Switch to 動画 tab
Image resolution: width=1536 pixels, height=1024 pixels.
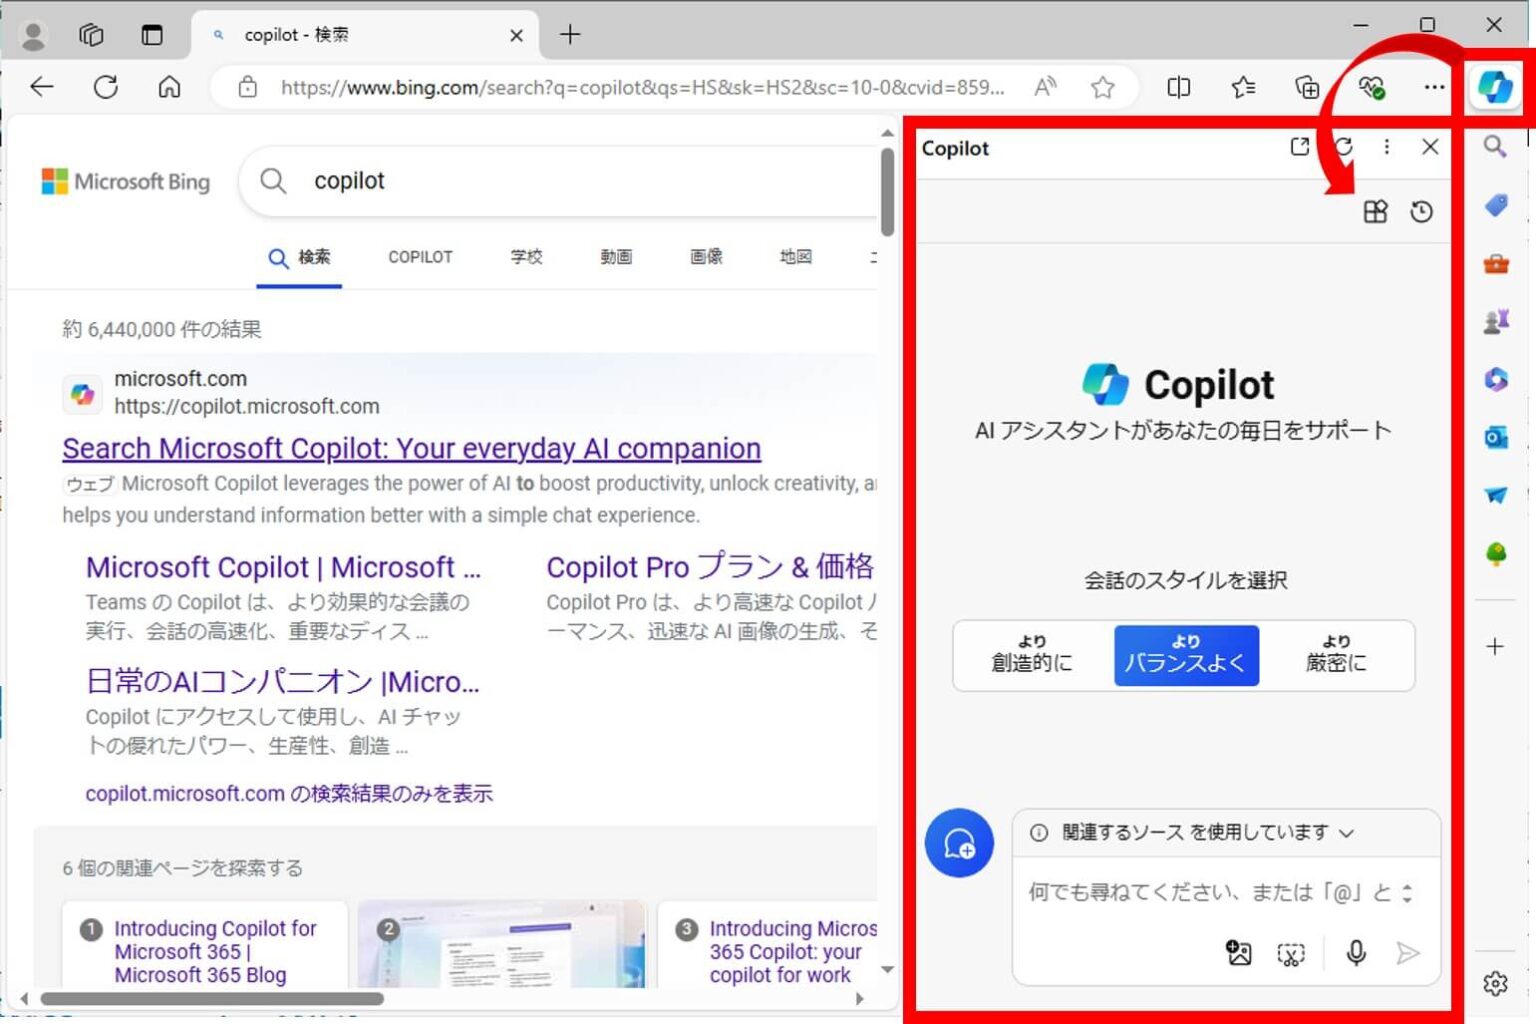616,257
